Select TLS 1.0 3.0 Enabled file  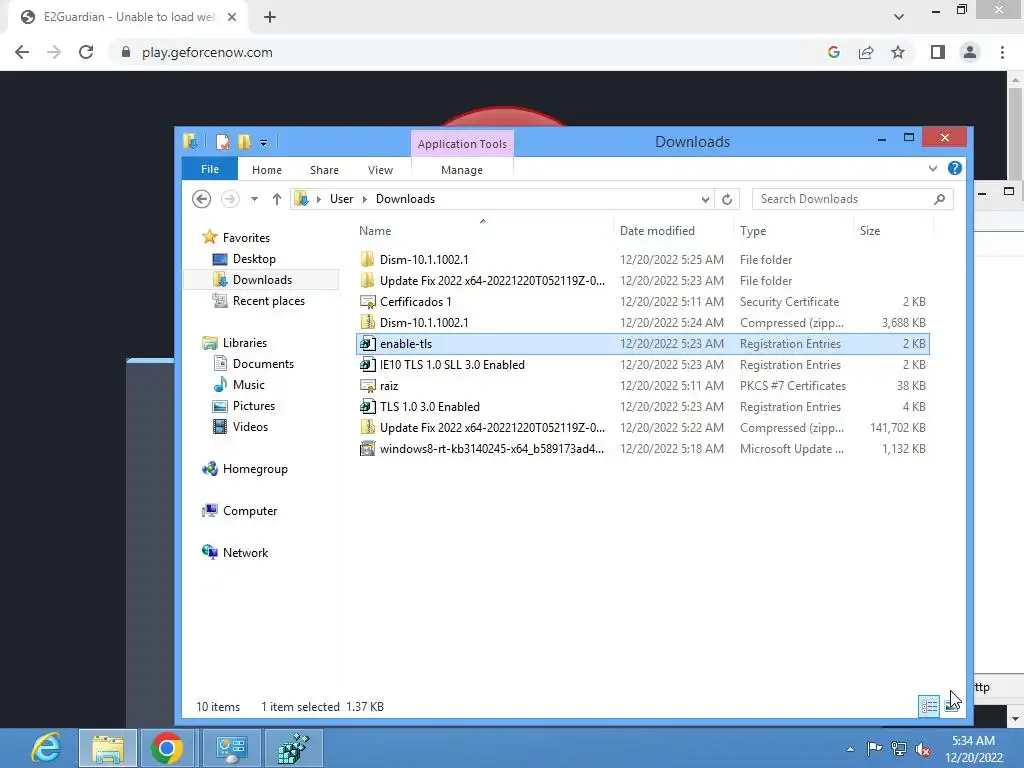pos(643,406)
